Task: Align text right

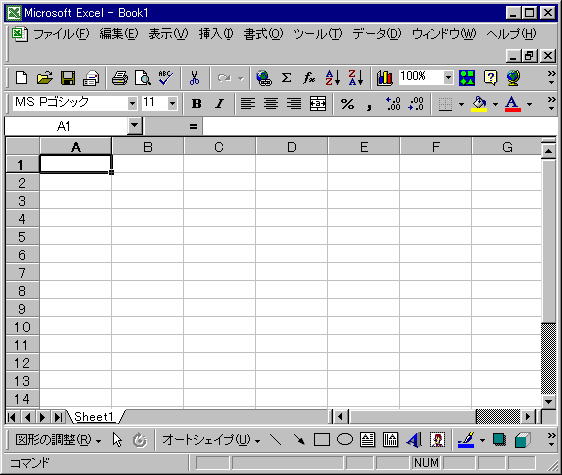Action: click(x=294, y=104)
